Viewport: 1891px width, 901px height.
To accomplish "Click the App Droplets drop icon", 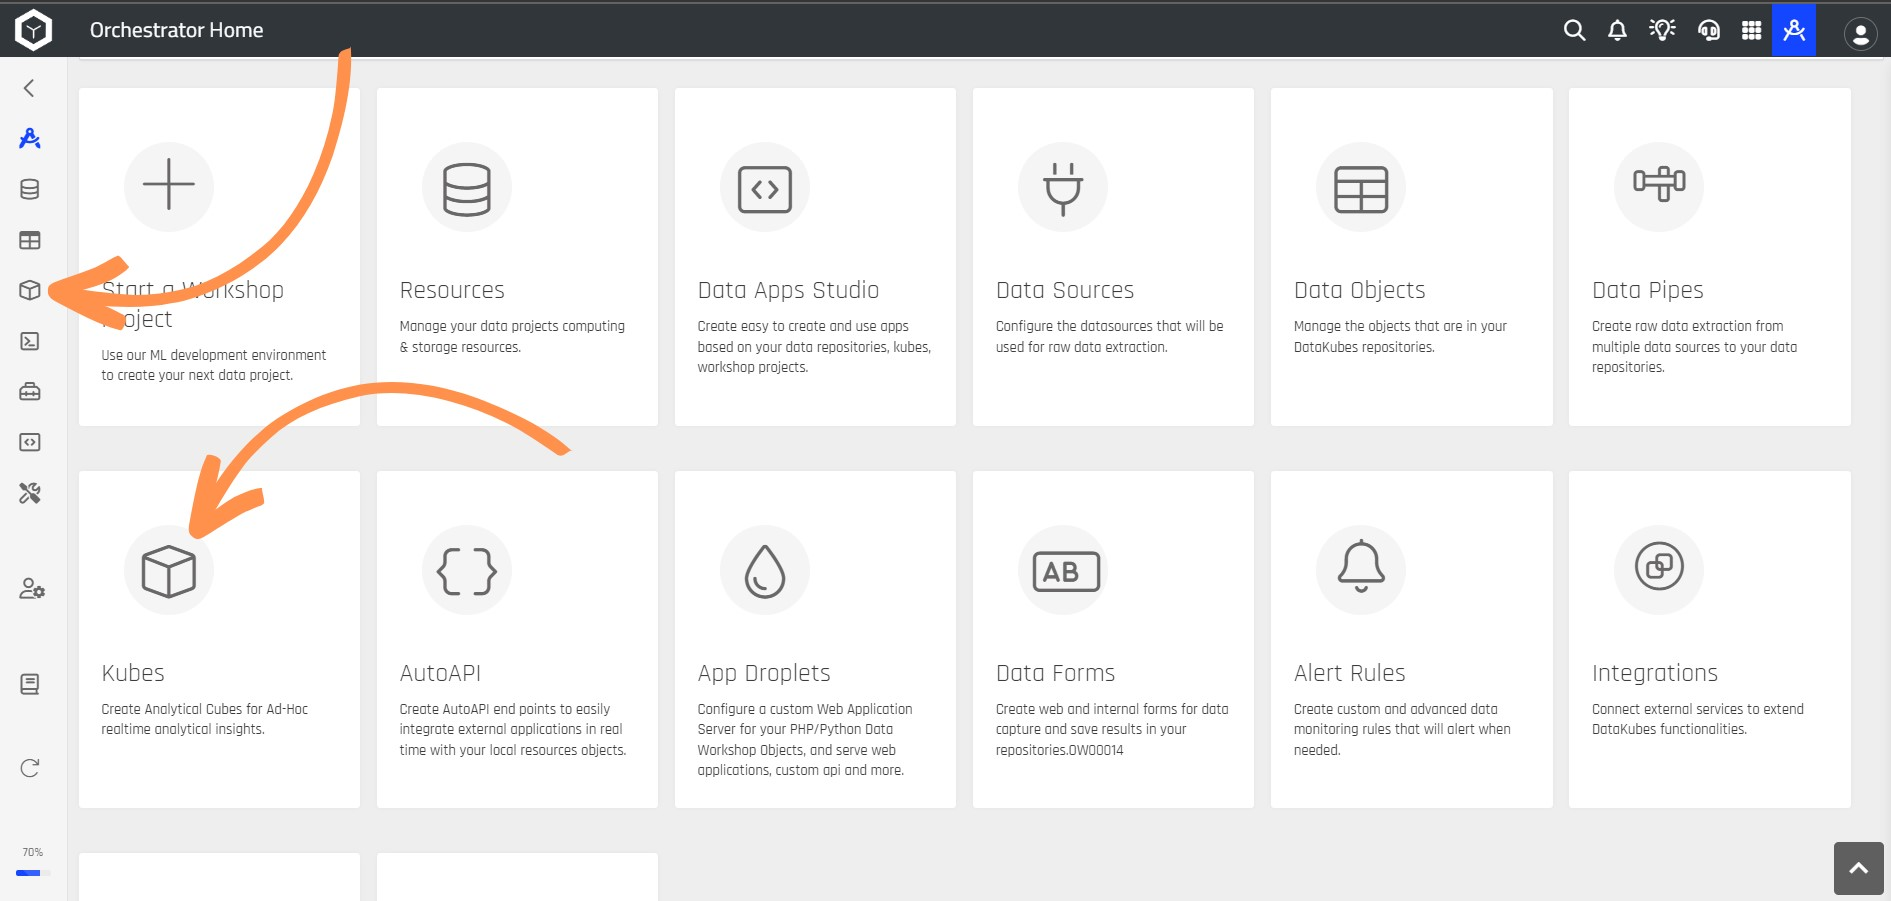I will pos(765,571).
